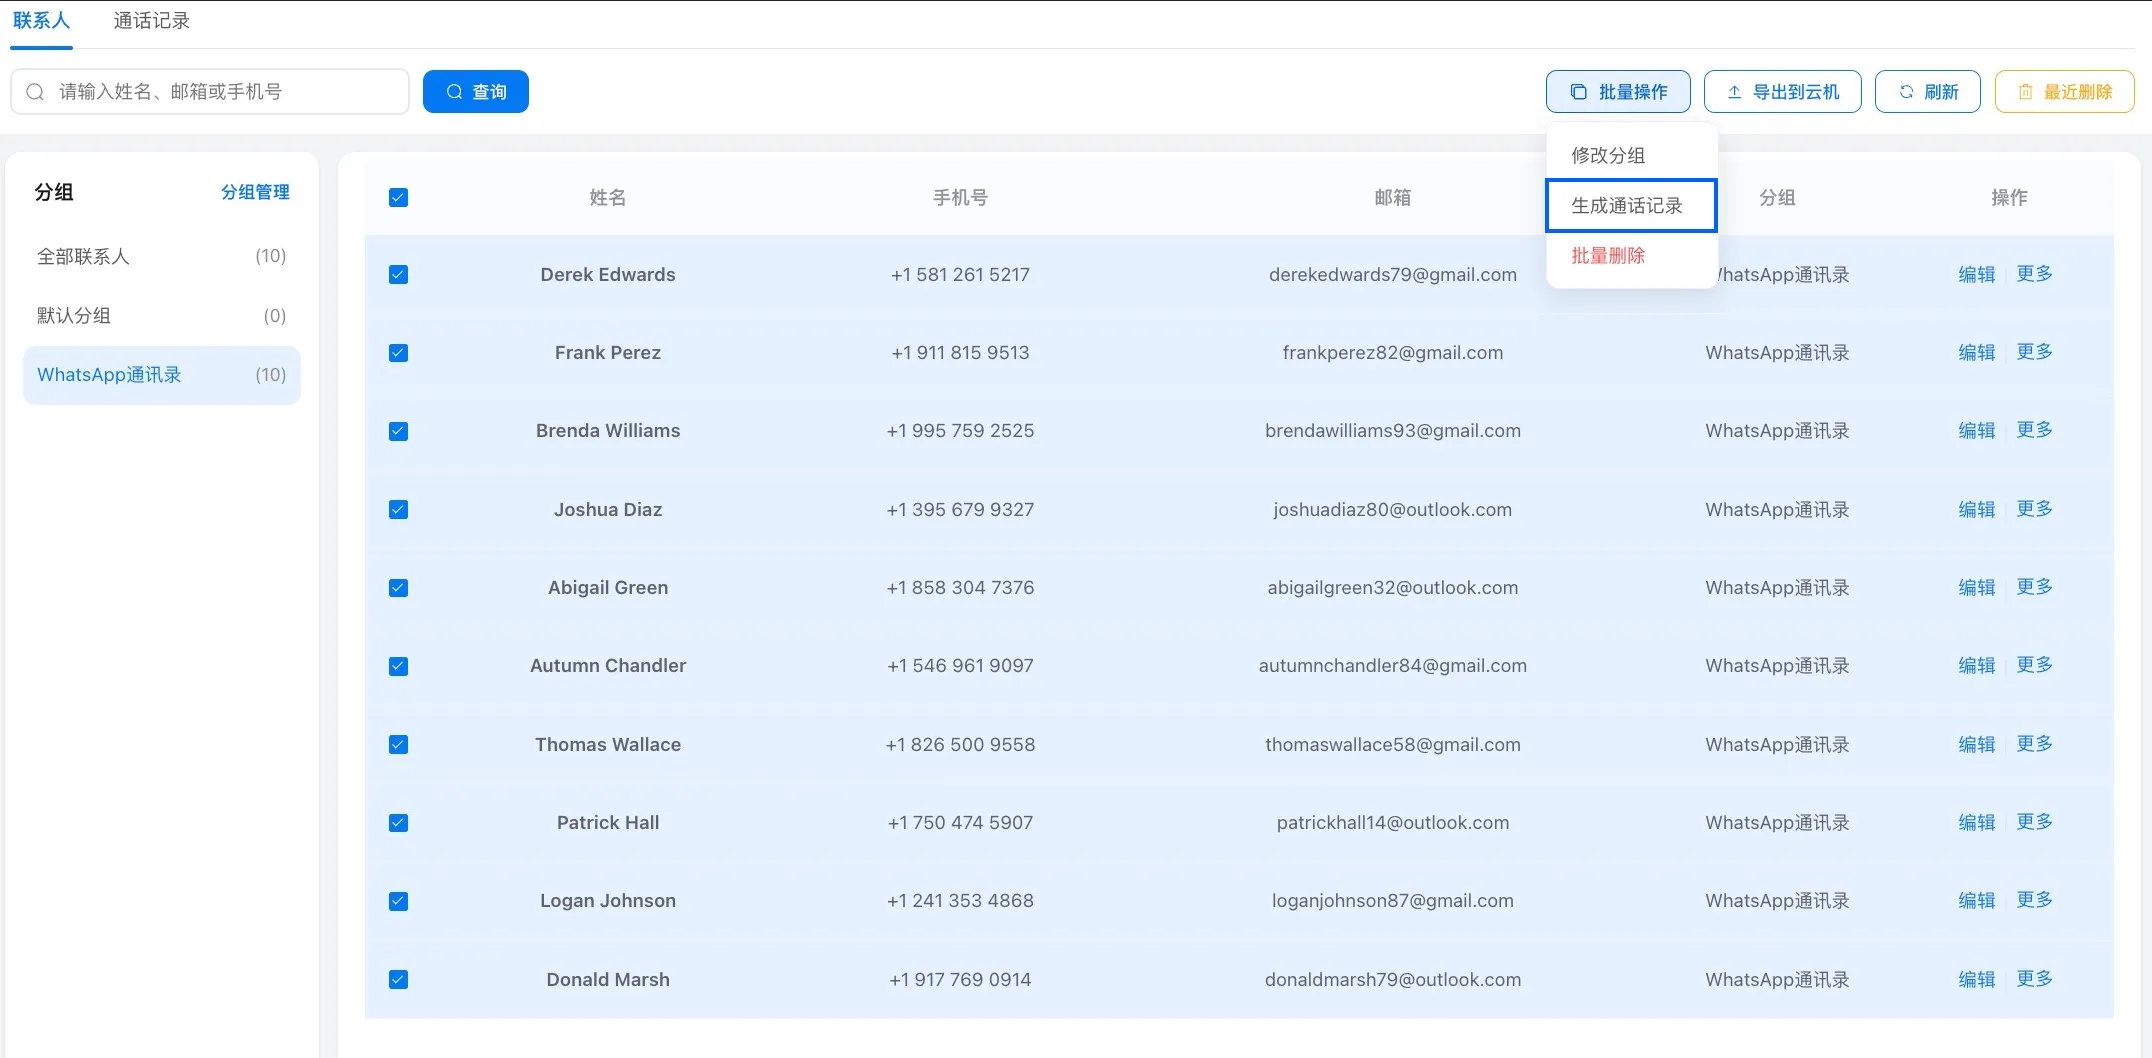Viewport: 2152px width, 1058px height.
Task: Open 更多 menu for Thomas Wallace
Action: pyautogui.click(x=2034, y=744)
